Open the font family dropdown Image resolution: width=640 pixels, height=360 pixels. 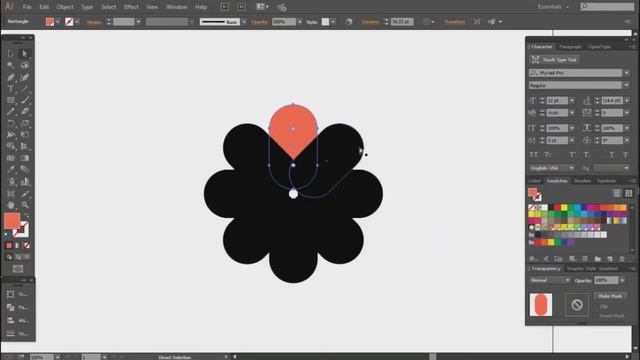tap(626, 73)
